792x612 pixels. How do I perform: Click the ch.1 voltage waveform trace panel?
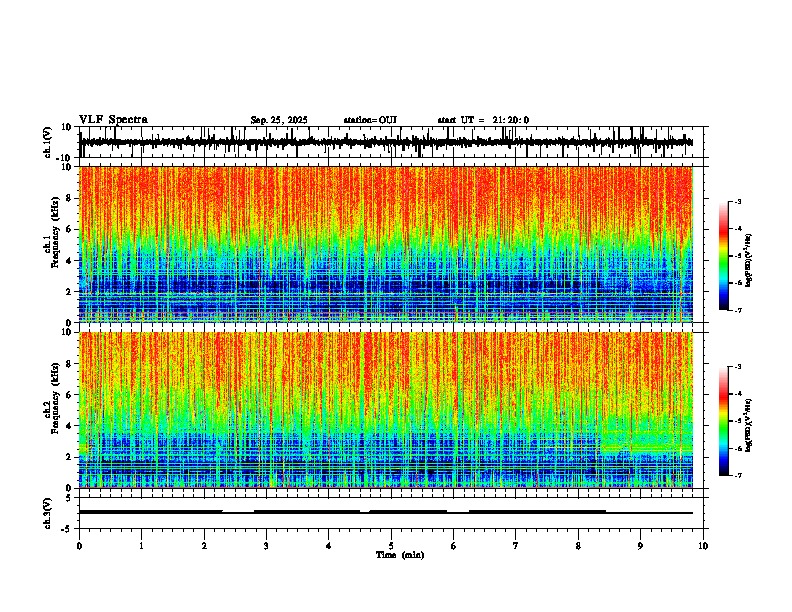[391, 142]
